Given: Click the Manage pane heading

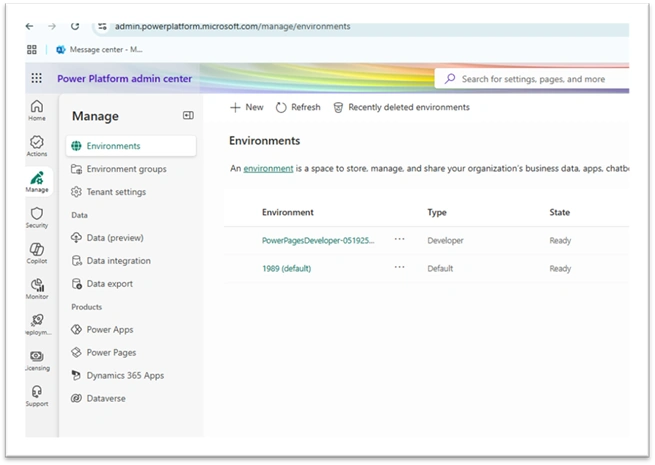Looking at the screenshot, I should pyautogui.click(x=95, y=116).
